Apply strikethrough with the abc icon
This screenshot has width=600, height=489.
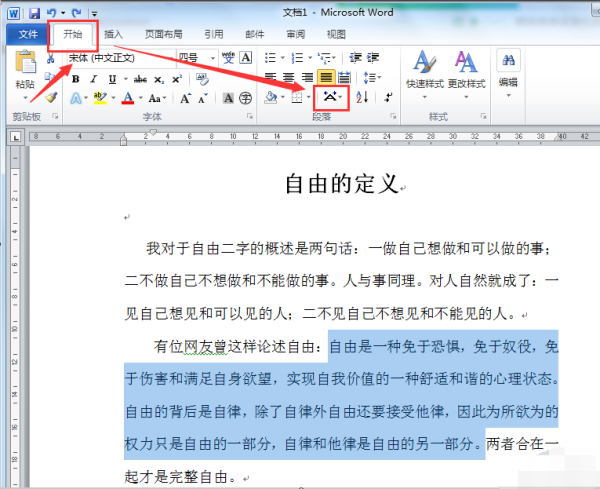tap(140, 79)
